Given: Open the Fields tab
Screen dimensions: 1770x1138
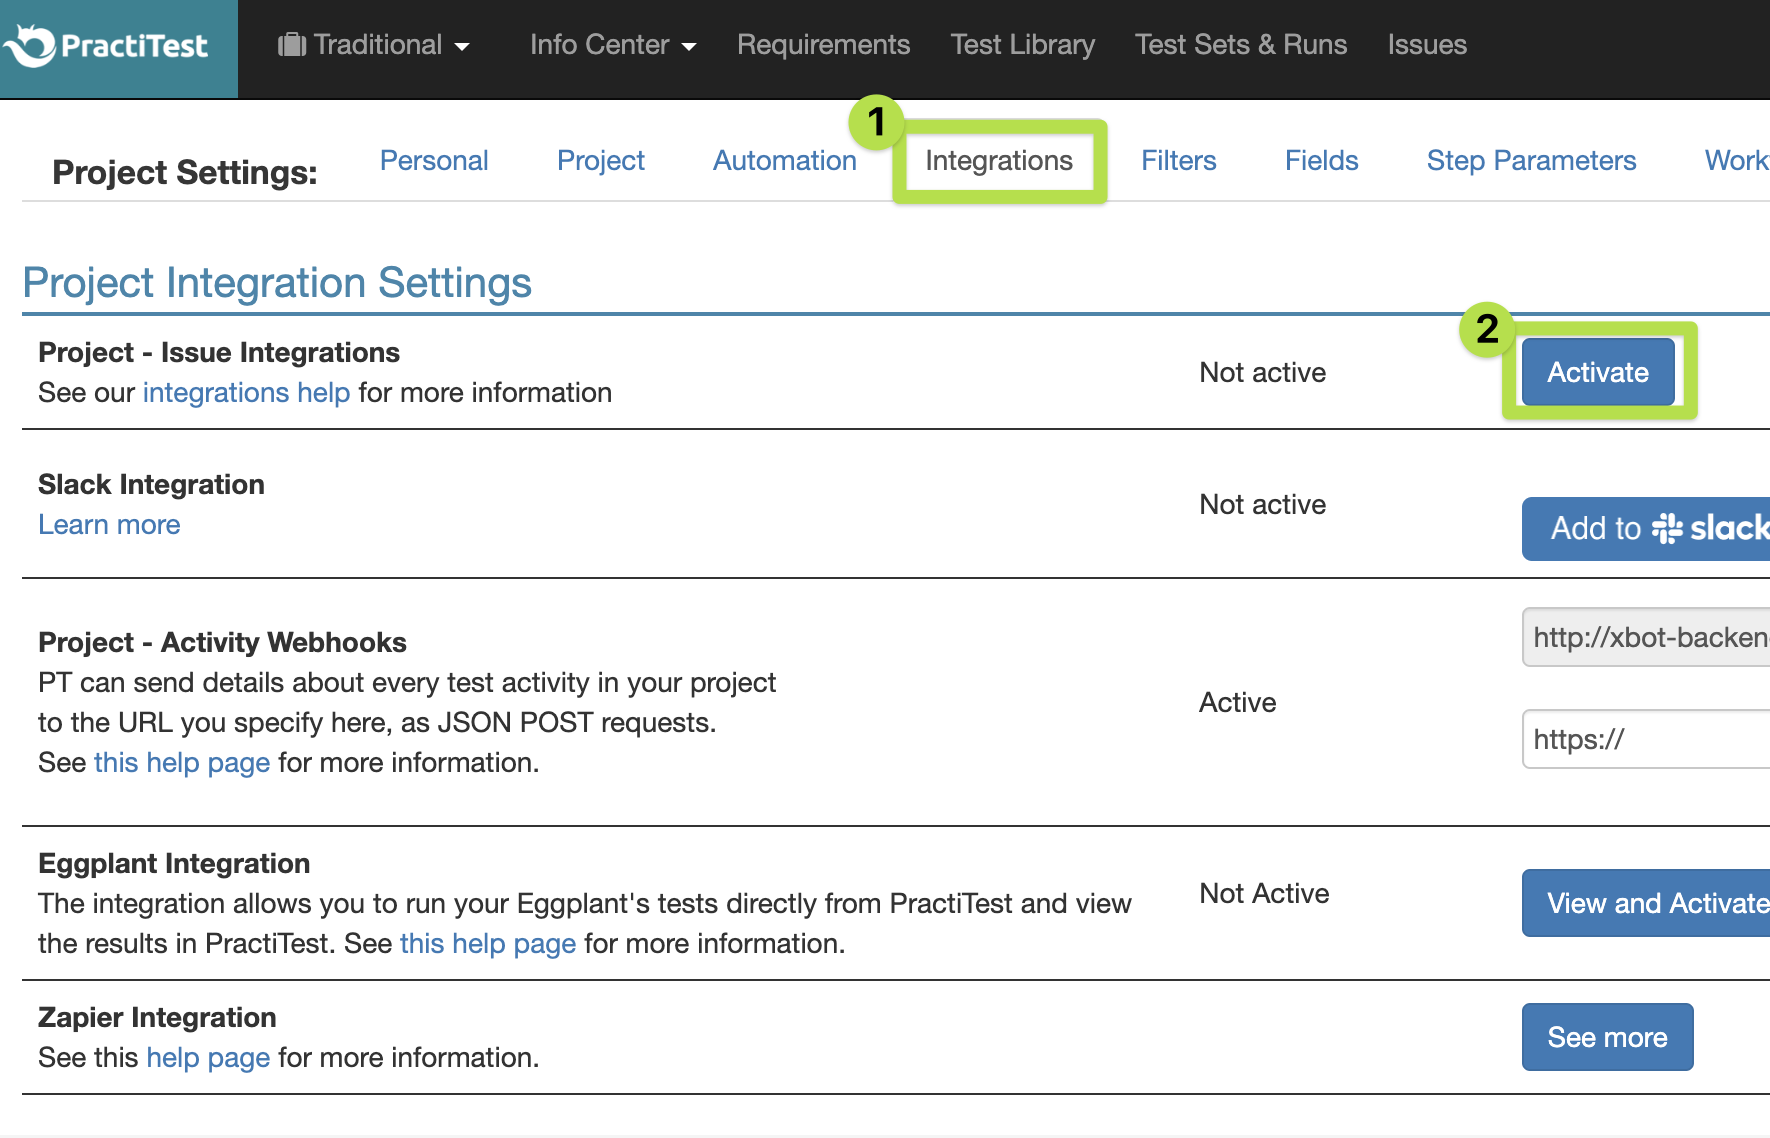Looking at the screenshot, I should click(x=1321, y=161).
